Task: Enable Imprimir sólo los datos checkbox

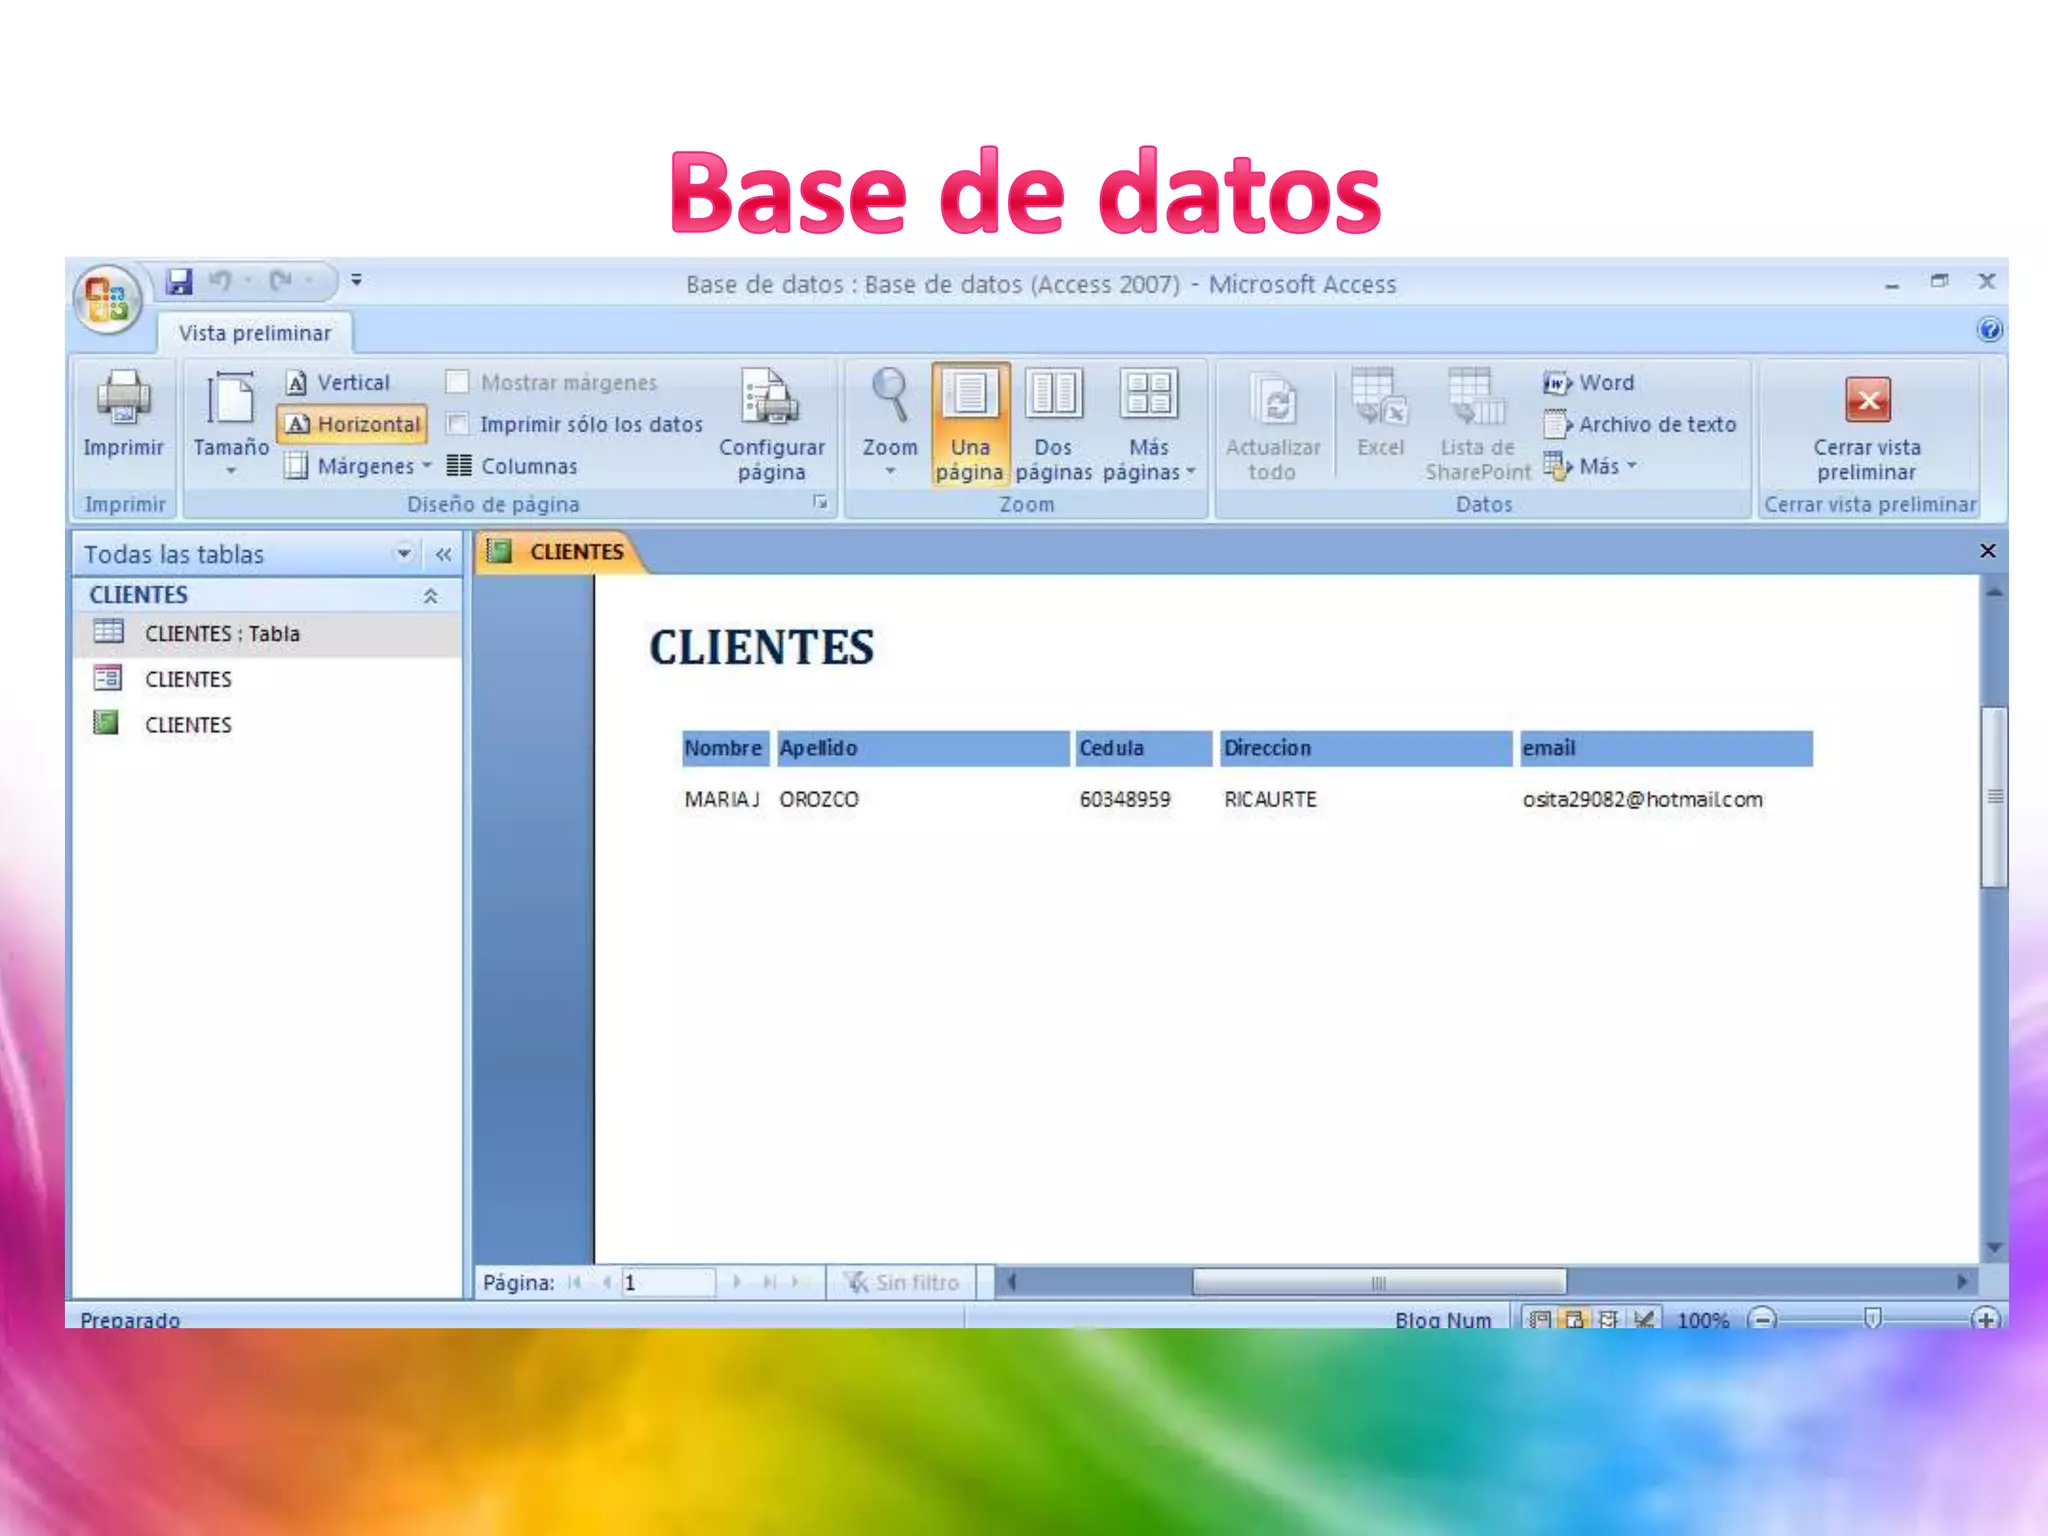Action: [458, 424]
